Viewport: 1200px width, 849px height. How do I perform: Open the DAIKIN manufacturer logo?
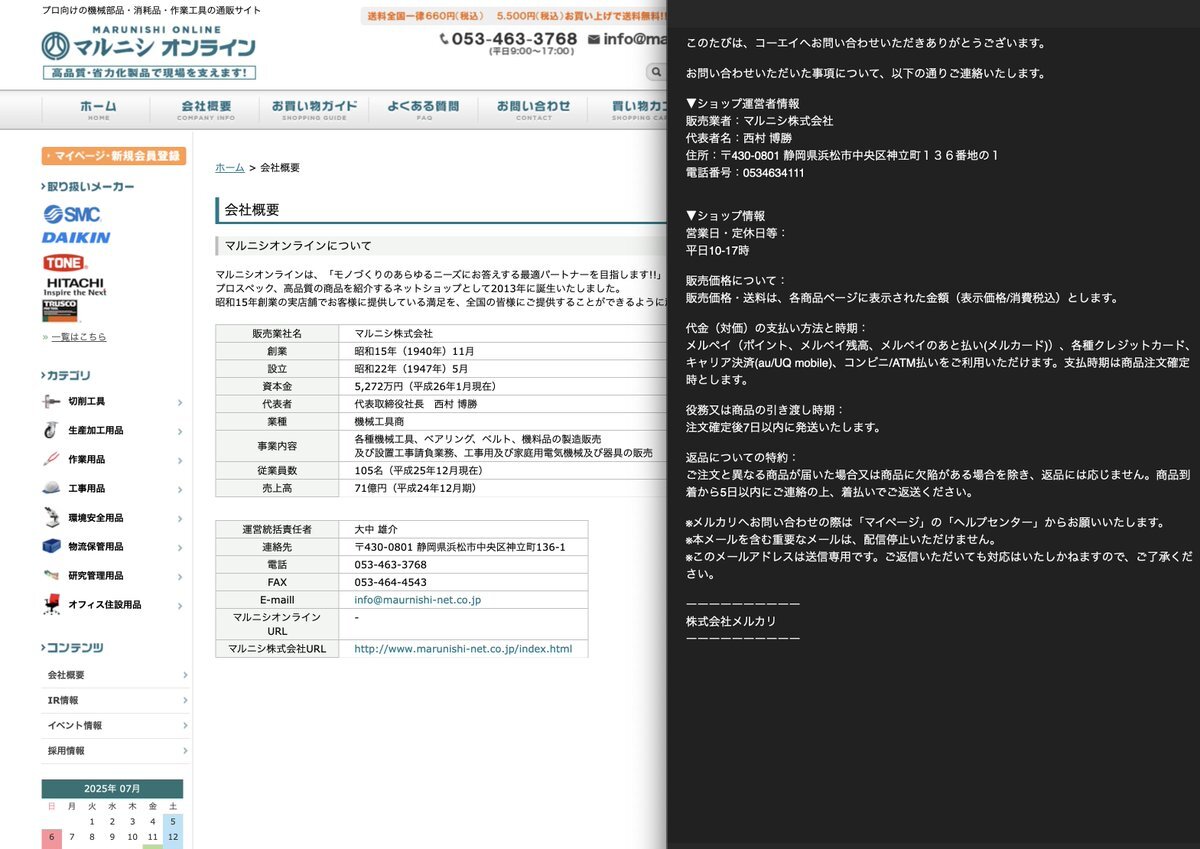tap(76, 238)
